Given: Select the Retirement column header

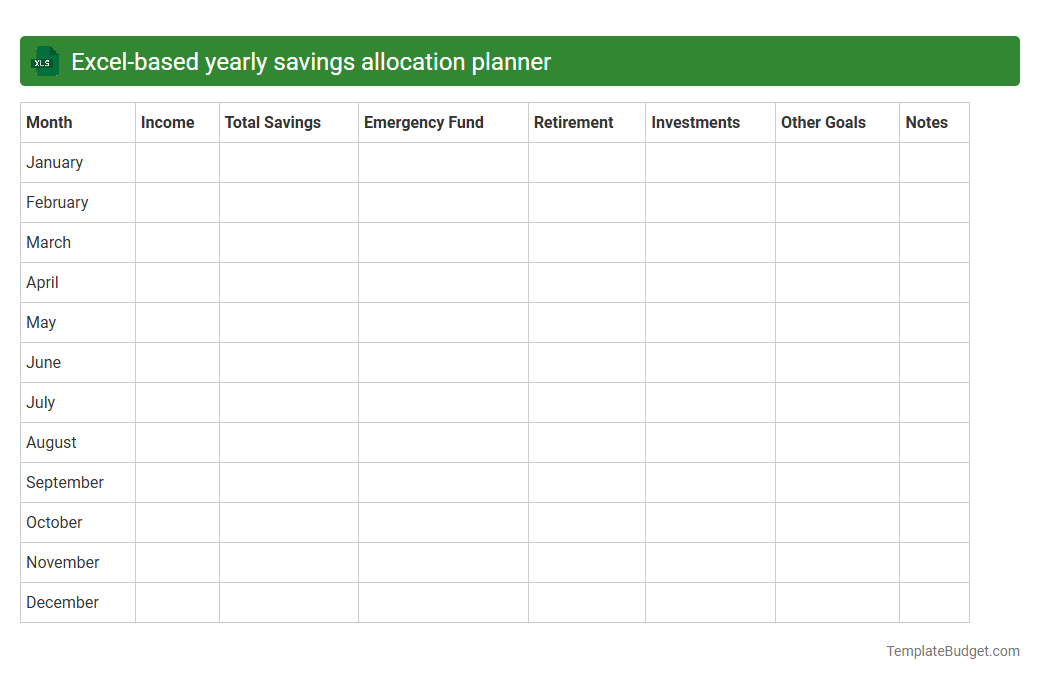Looking at the screenshot, I should coord(573,122).
